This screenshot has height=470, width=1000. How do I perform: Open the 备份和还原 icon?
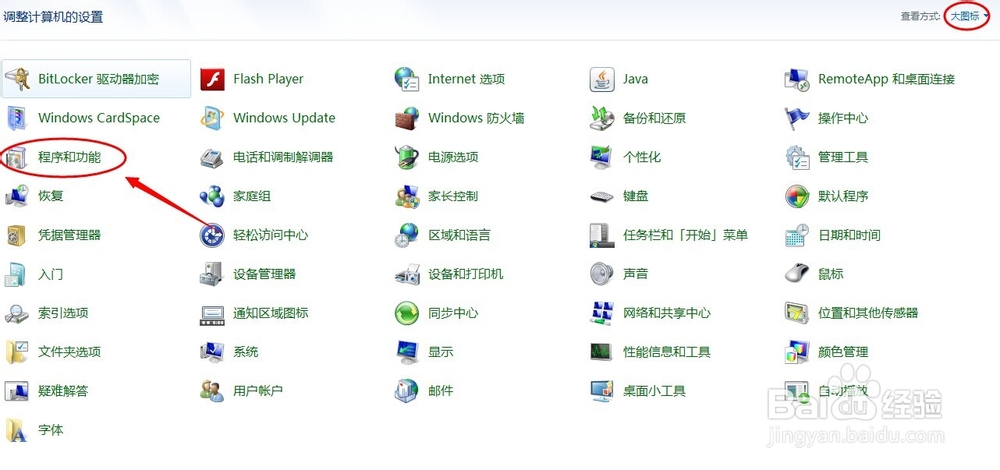[602, 119]
